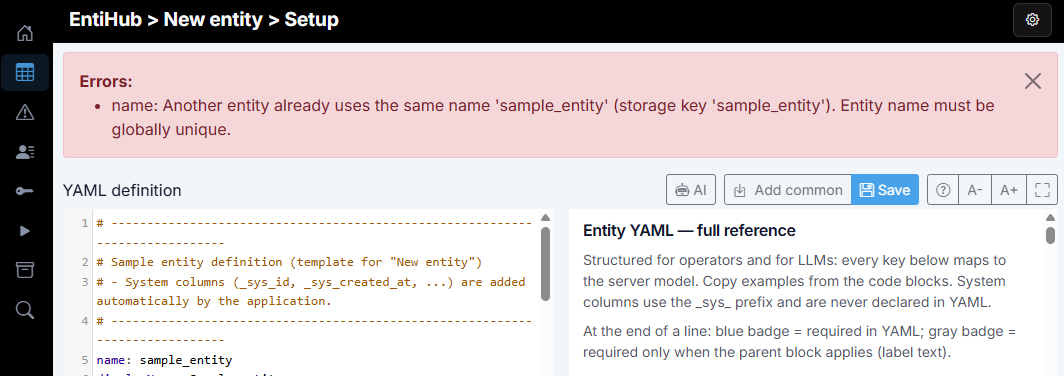Screen dimensions: 1064x376
Task: Click the 'name: Another entity already uses' error message
Action: pos(553,118)
